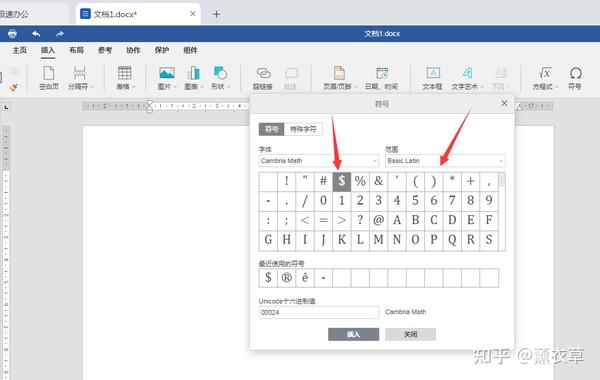Image resolution: width=600 pixels, height=380 pixels.
Task: Click the Insert button in symbol dialog
Action: [x=354, y=334]
